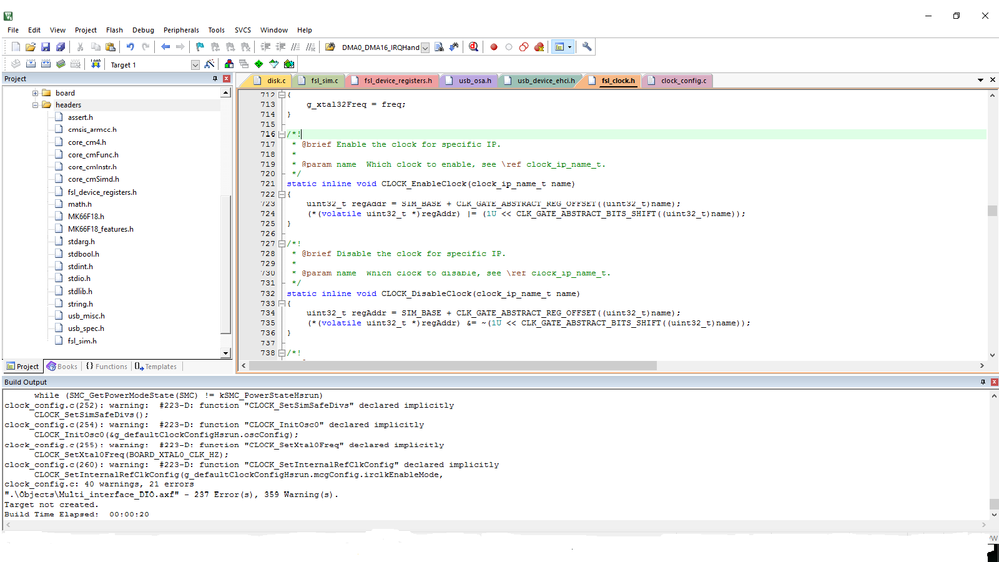Image resolution: width=999 pixels, height=562 pixels.
Task: Click the '237 Error(s), 359 Warning(s)' build line
Action: click(x=171, y=494)
